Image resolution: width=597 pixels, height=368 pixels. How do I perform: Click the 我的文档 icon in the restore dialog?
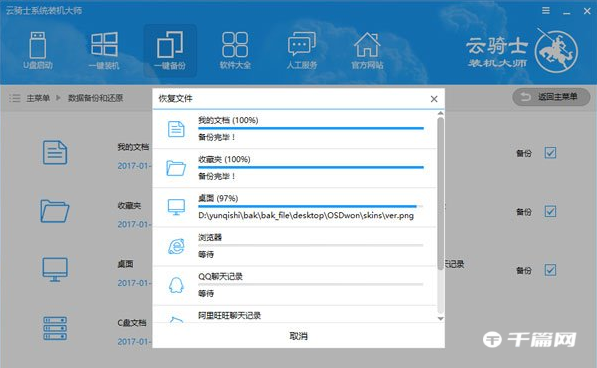(x=176, y=129)
